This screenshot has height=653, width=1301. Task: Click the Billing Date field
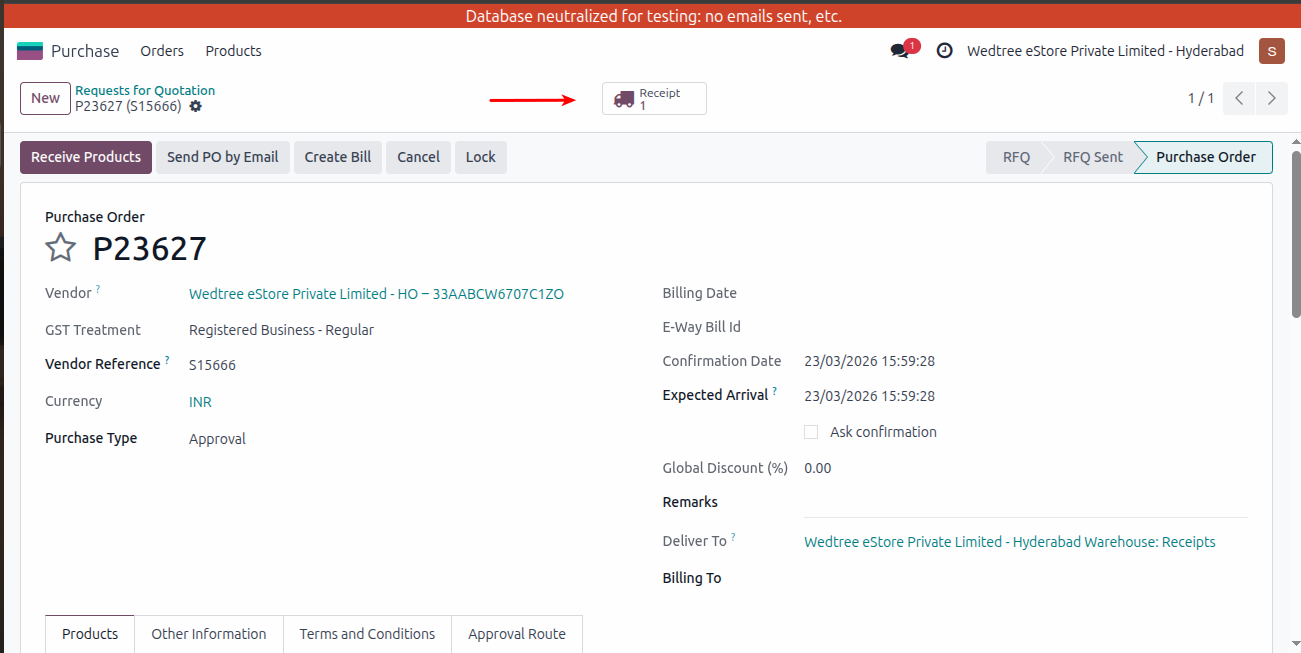pos(1026,293)
